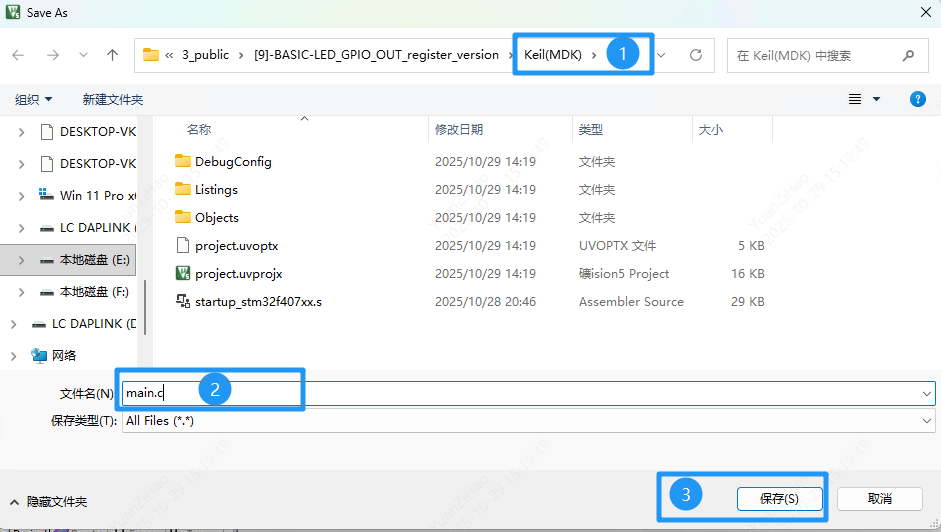
Task: Sort by 修改日期 column header
Action: (459, 130)
